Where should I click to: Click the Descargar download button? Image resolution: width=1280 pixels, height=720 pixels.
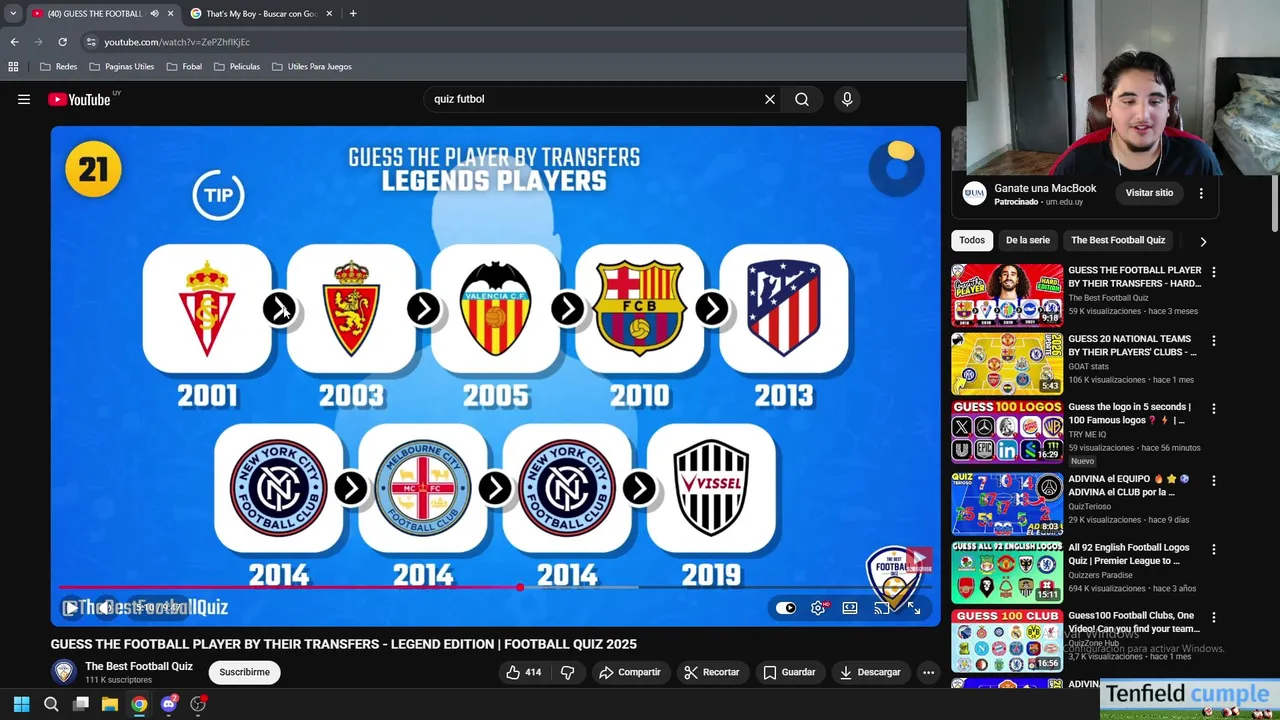click(x=870, y=672)
